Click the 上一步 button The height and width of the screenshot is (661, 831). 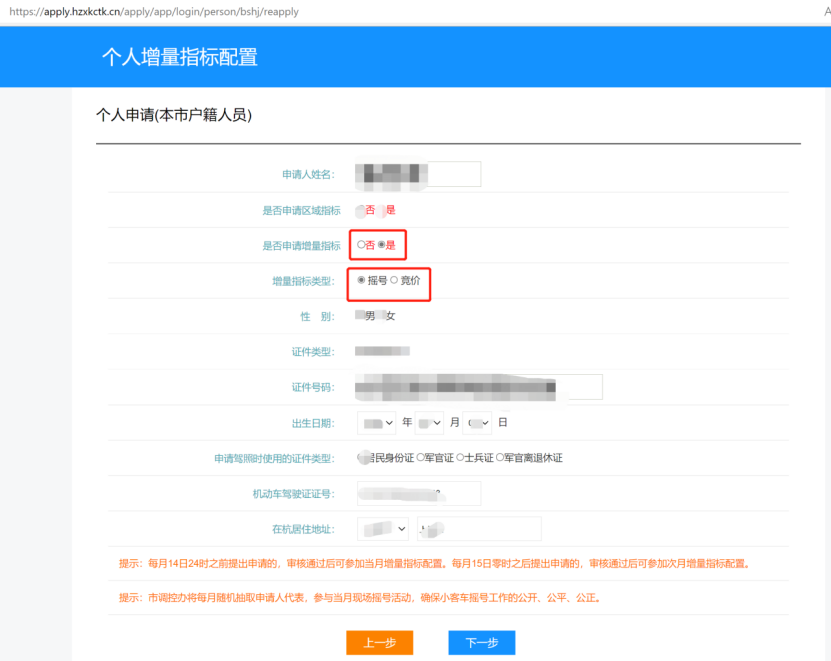[x=379, y=643]
